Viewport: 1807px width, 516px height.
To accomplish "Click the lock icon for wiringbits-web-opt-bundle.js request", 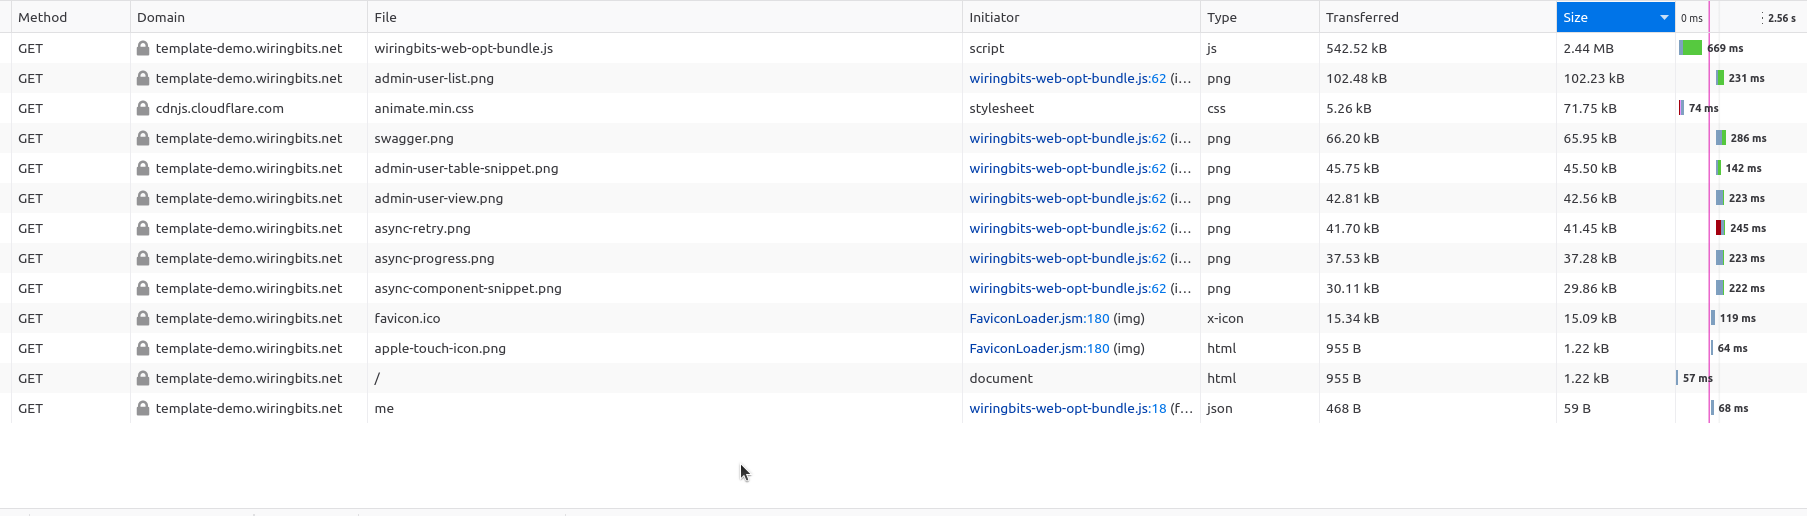I will coord(143,48).
